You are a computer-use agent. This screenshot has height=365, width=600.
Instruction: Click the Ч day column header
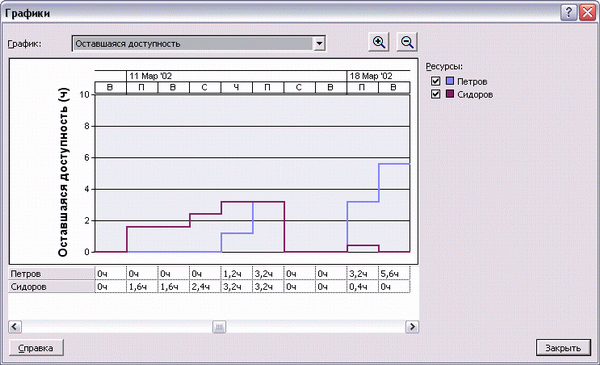pyautogui.click(x=236, y=88)
